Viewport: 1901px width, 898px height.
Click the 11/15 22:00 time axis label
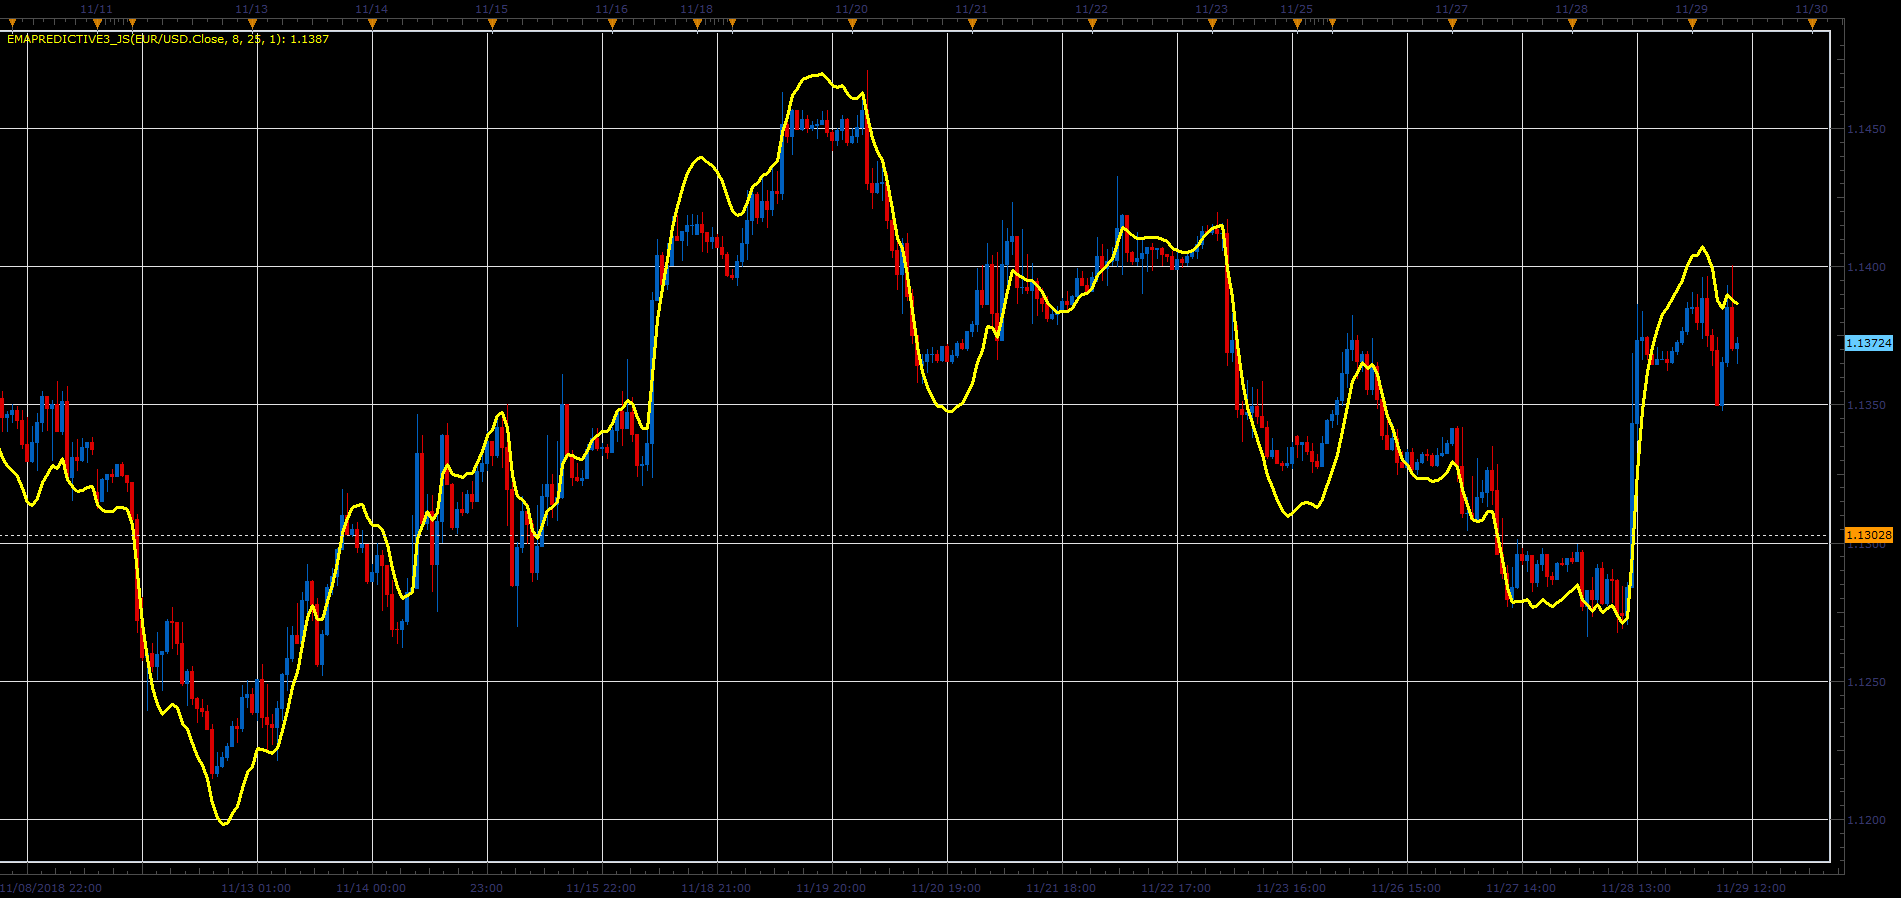[x=601, y=888]
